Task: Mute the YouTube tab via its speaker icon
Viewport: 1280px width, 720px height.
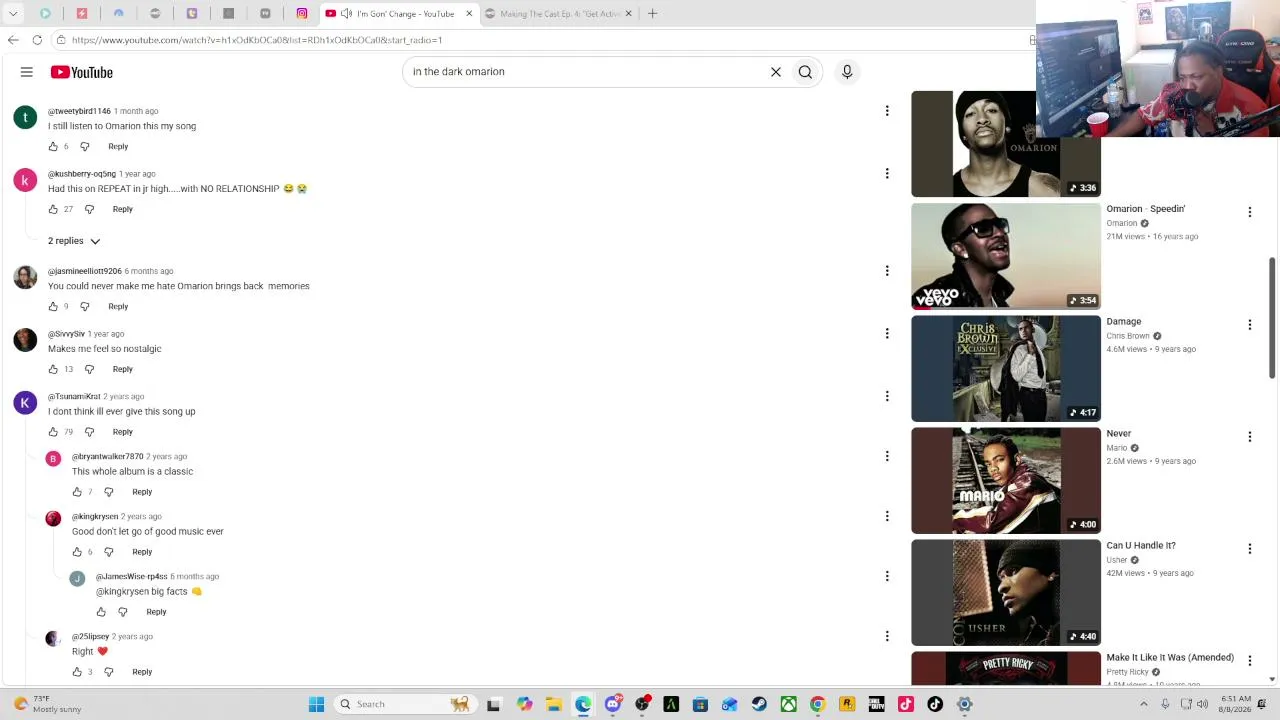Action: (346, 14)
